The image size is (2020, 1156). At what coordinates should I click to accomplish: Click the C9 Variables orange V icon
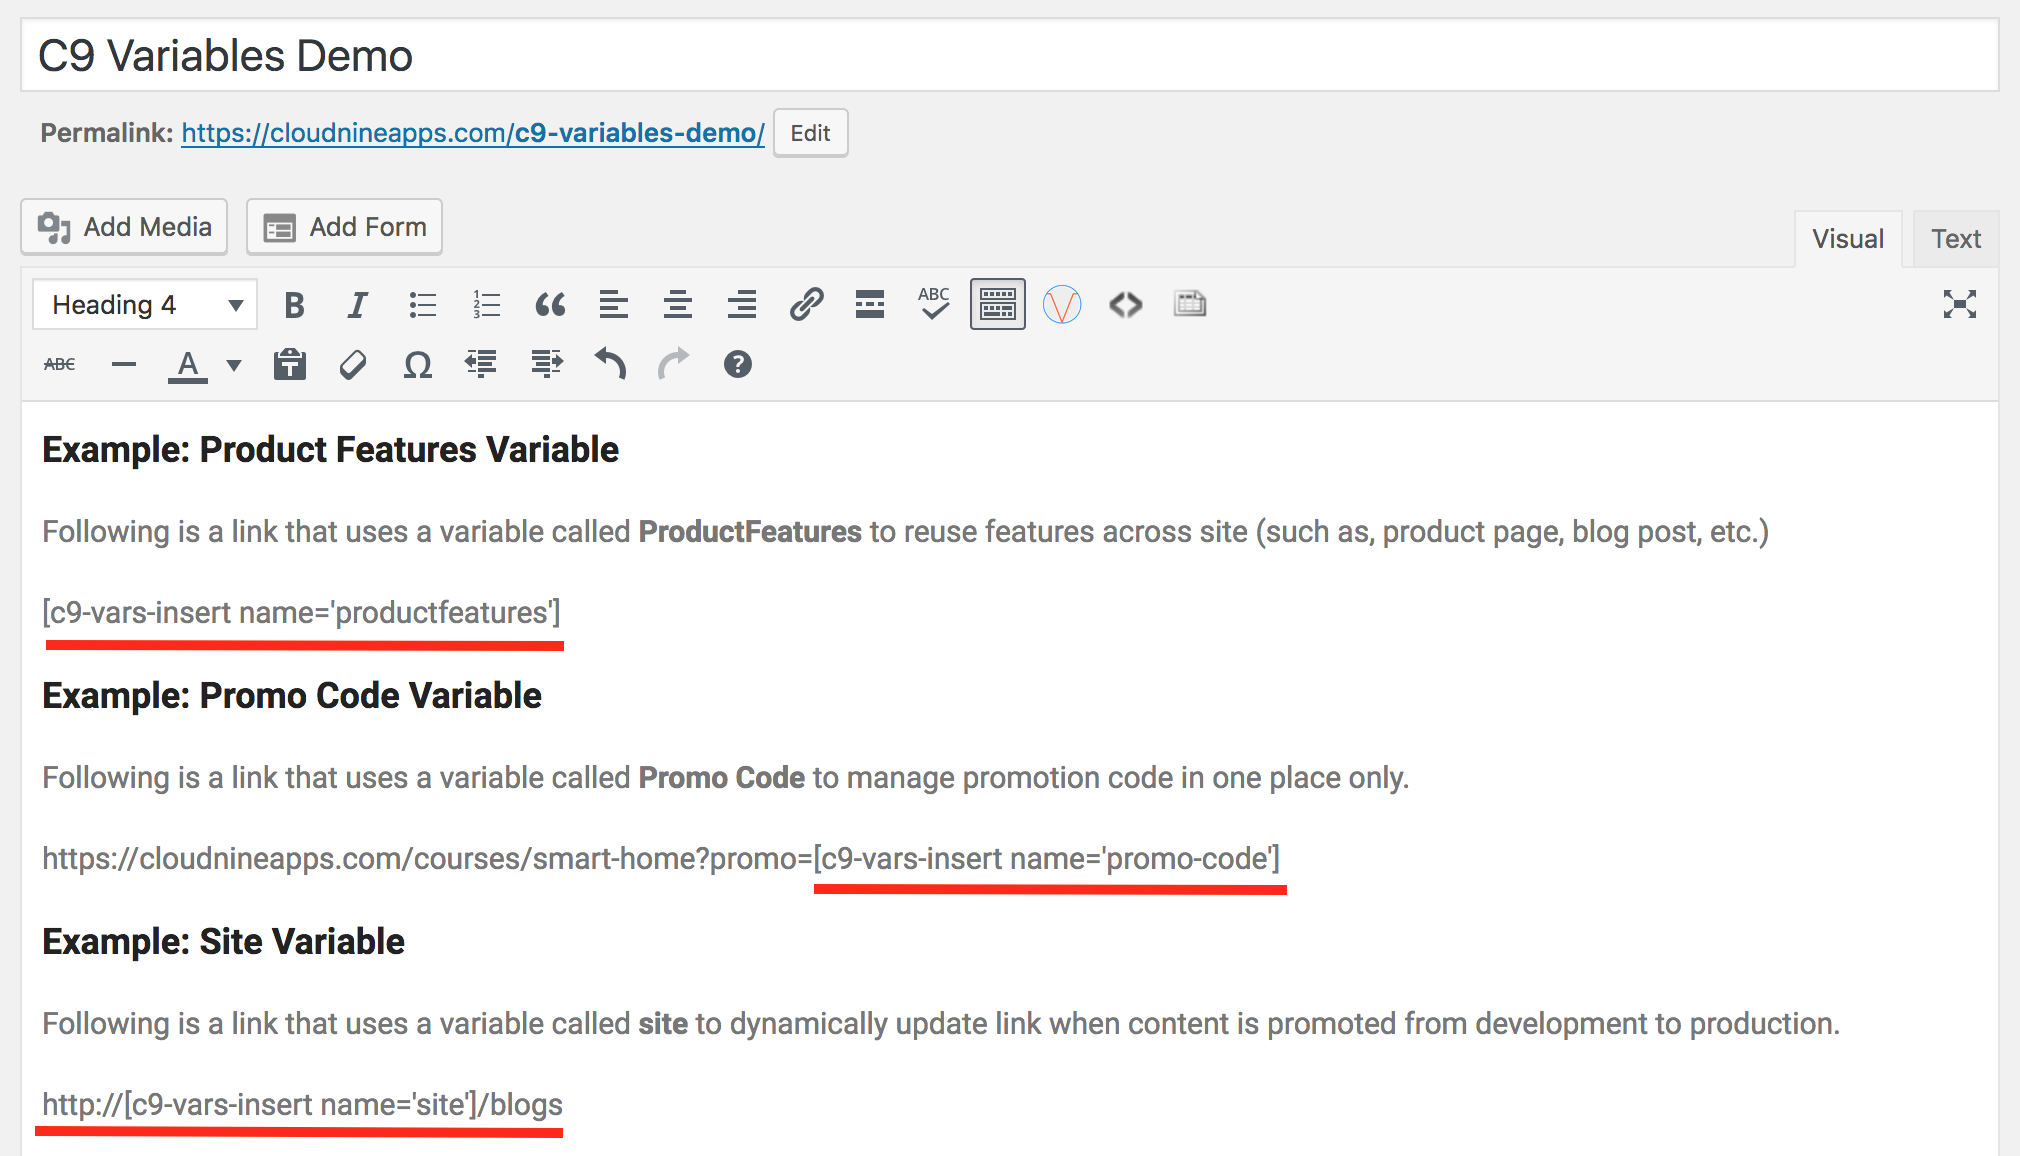(x=1062, y=304)
